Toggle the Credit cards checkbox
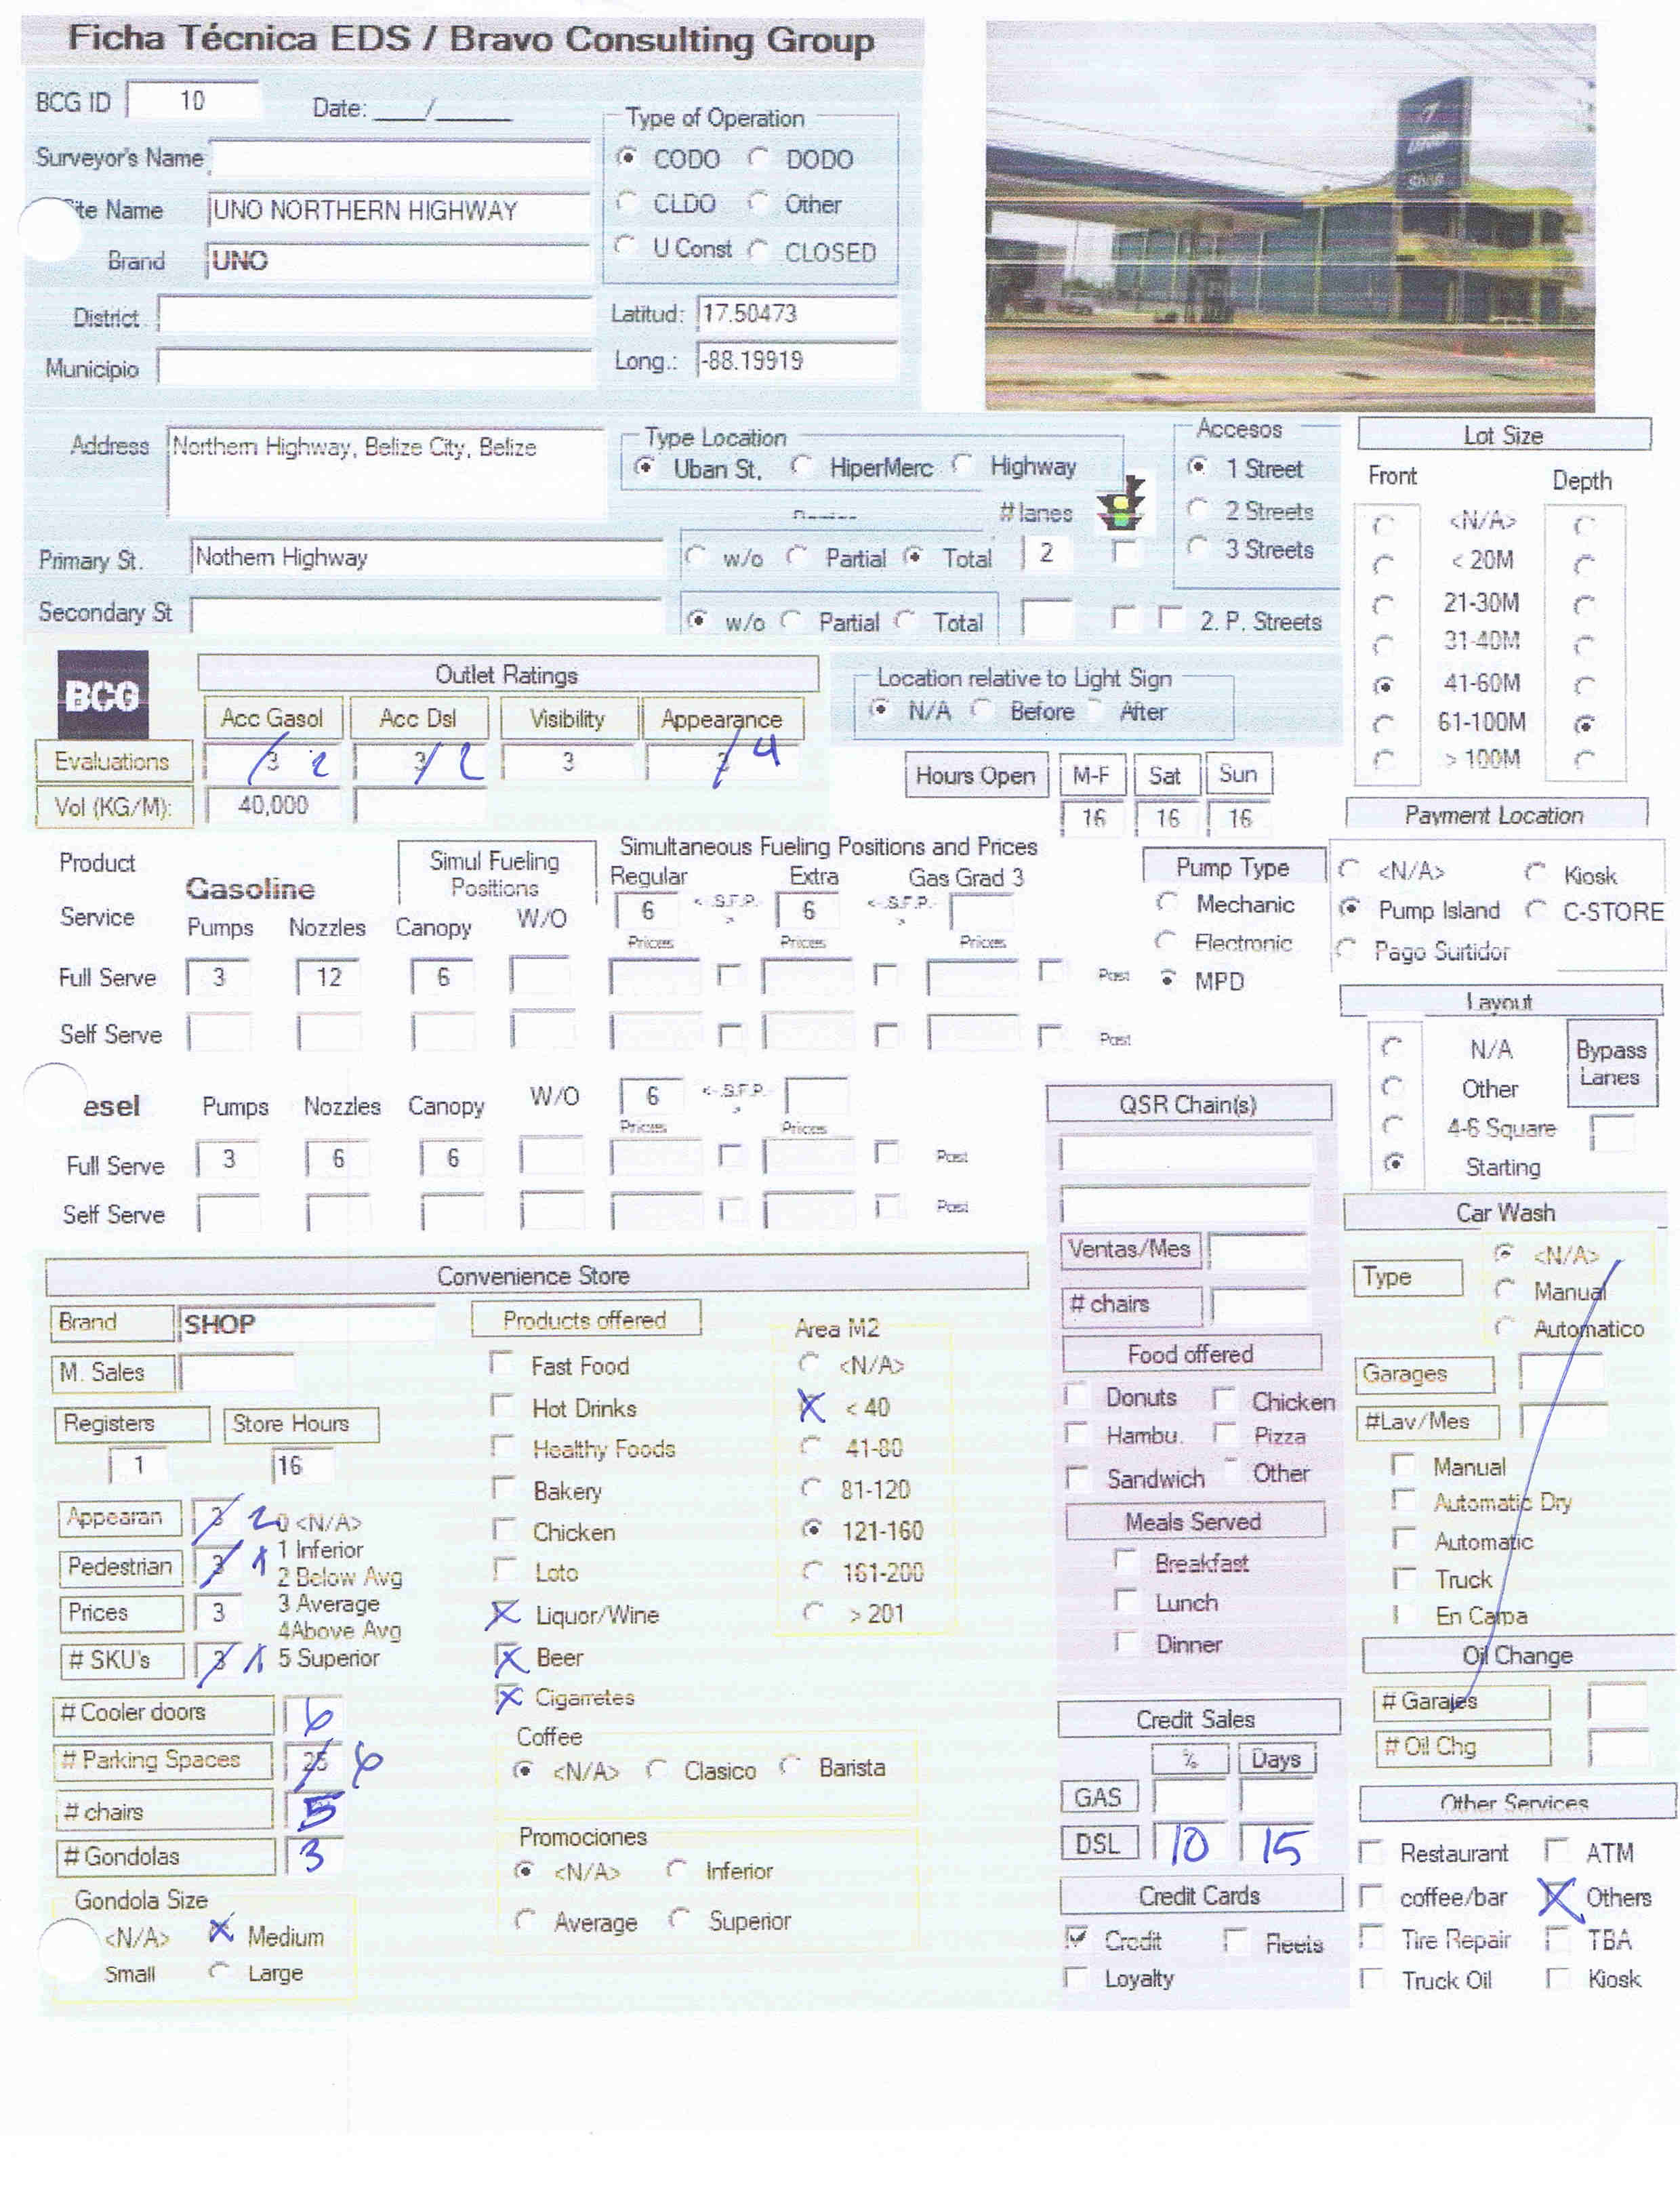The width and height of the screenshot is (1680, 2188). (x=1077, y=1939)
